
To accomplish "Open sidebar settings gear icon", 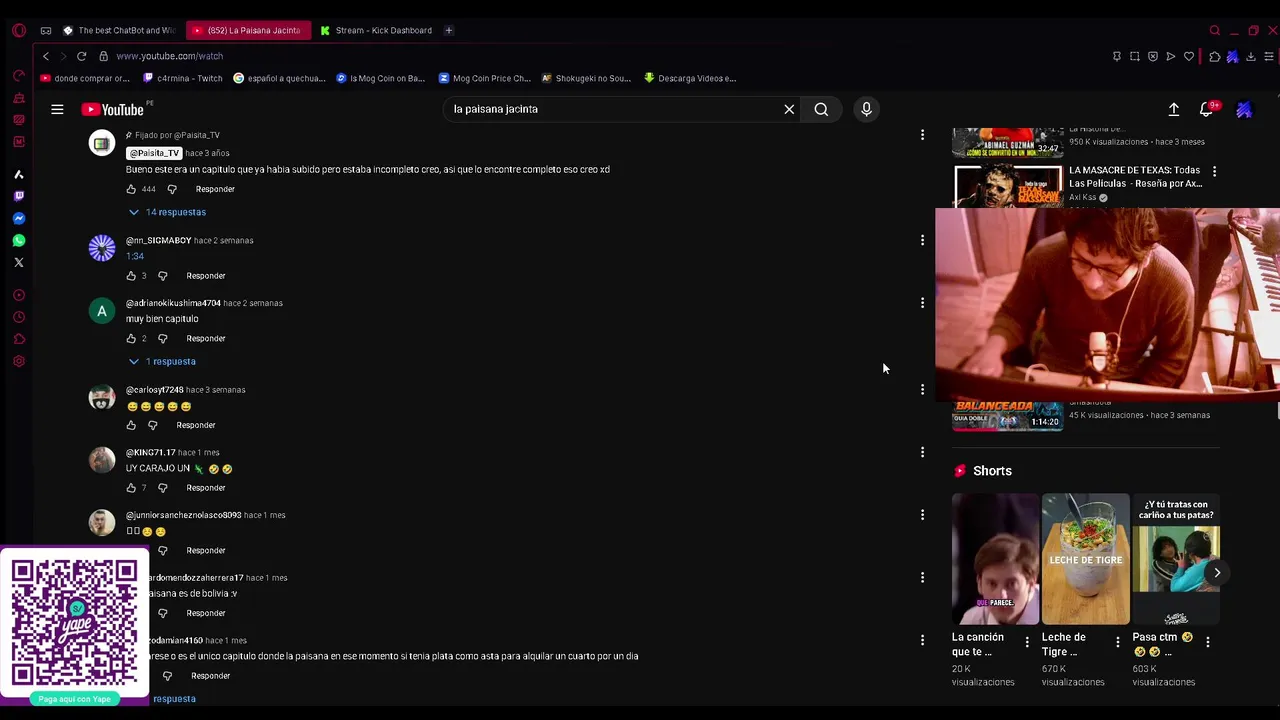I will tap(18, 361).
